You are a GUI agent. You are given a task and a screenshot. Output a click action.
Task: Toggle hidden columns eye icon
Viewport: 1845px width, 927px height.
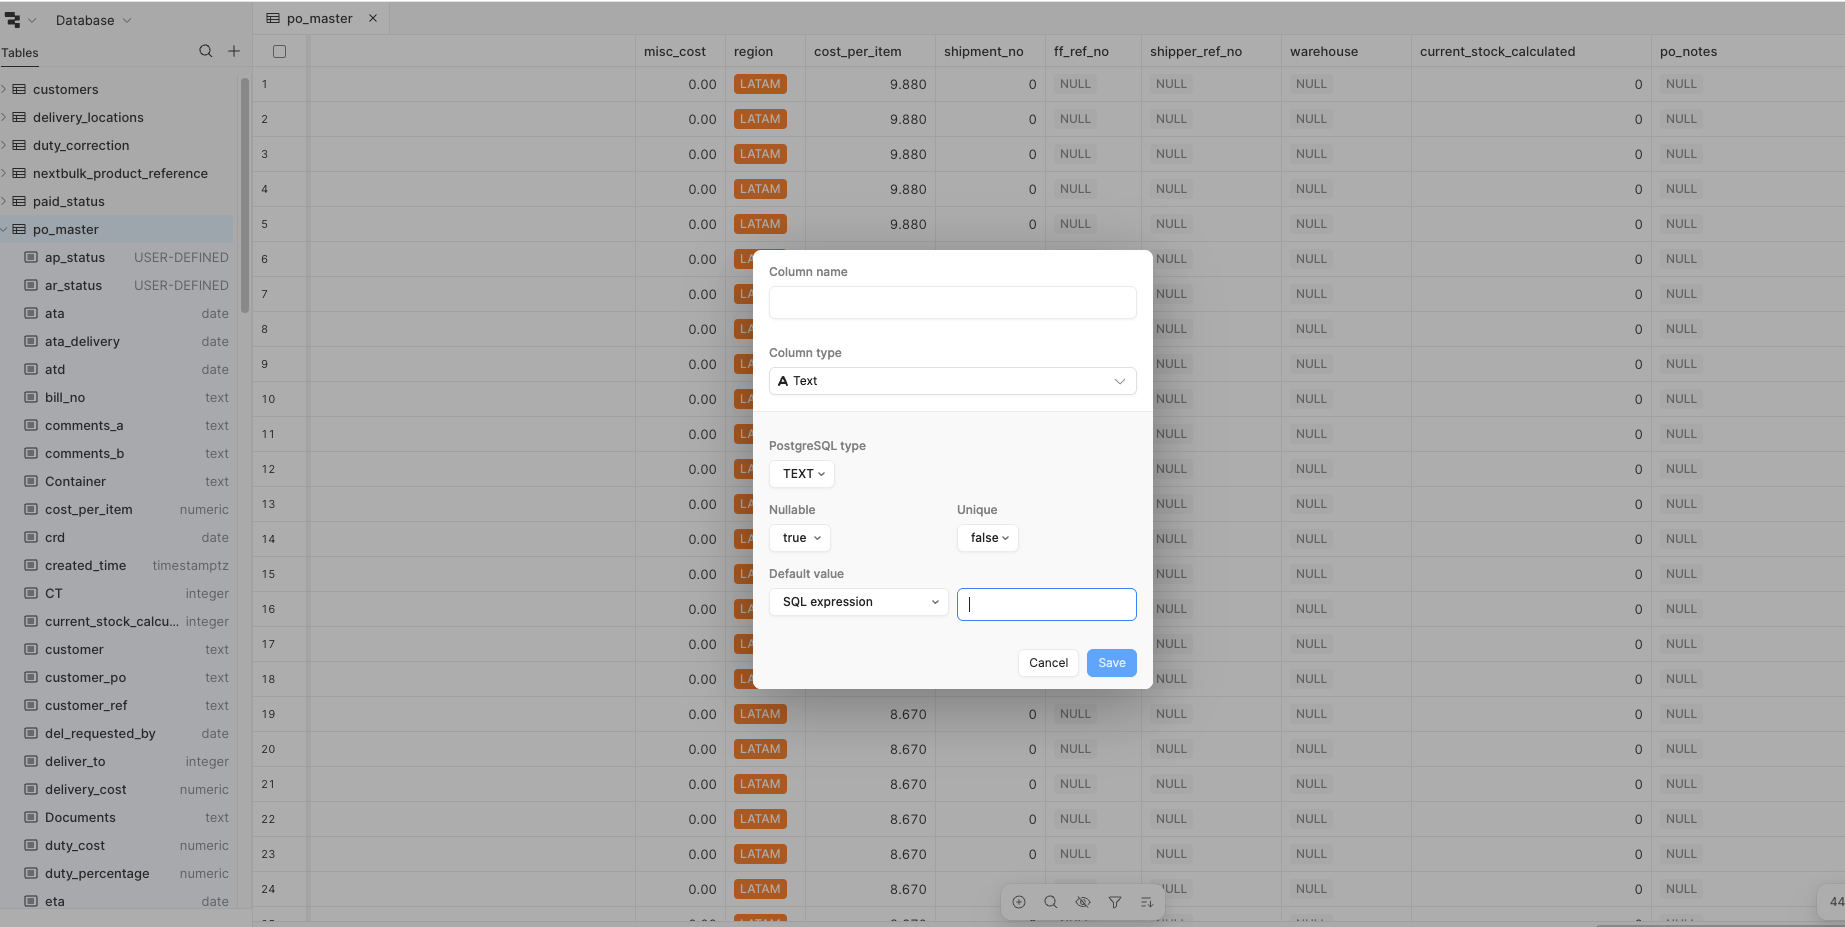1082,902
